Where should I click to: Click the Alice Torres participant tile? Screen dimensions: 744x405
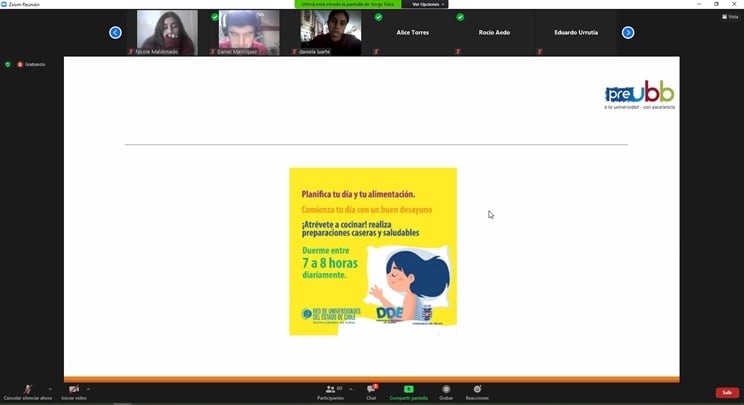pos(411,32)
